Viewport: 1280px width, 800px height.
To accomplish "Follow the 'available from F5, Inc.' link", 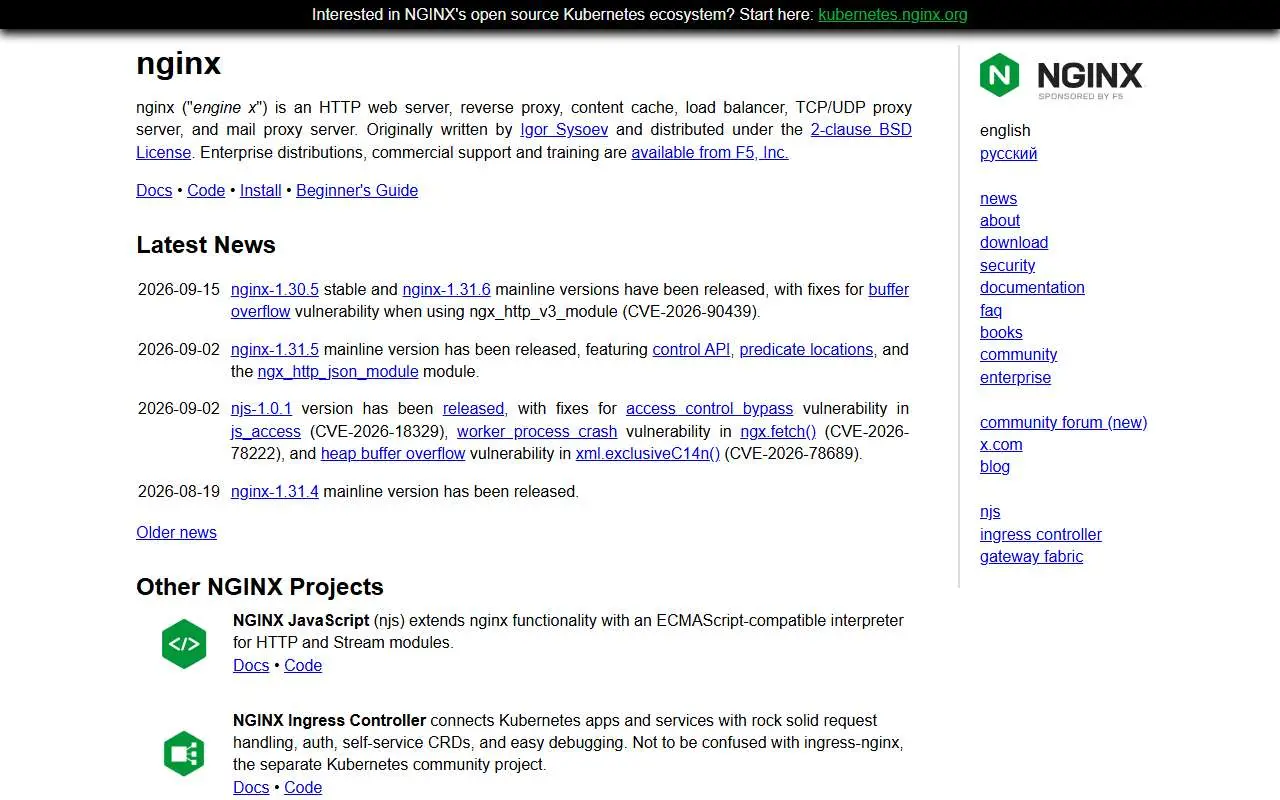I will pos(710,153).
